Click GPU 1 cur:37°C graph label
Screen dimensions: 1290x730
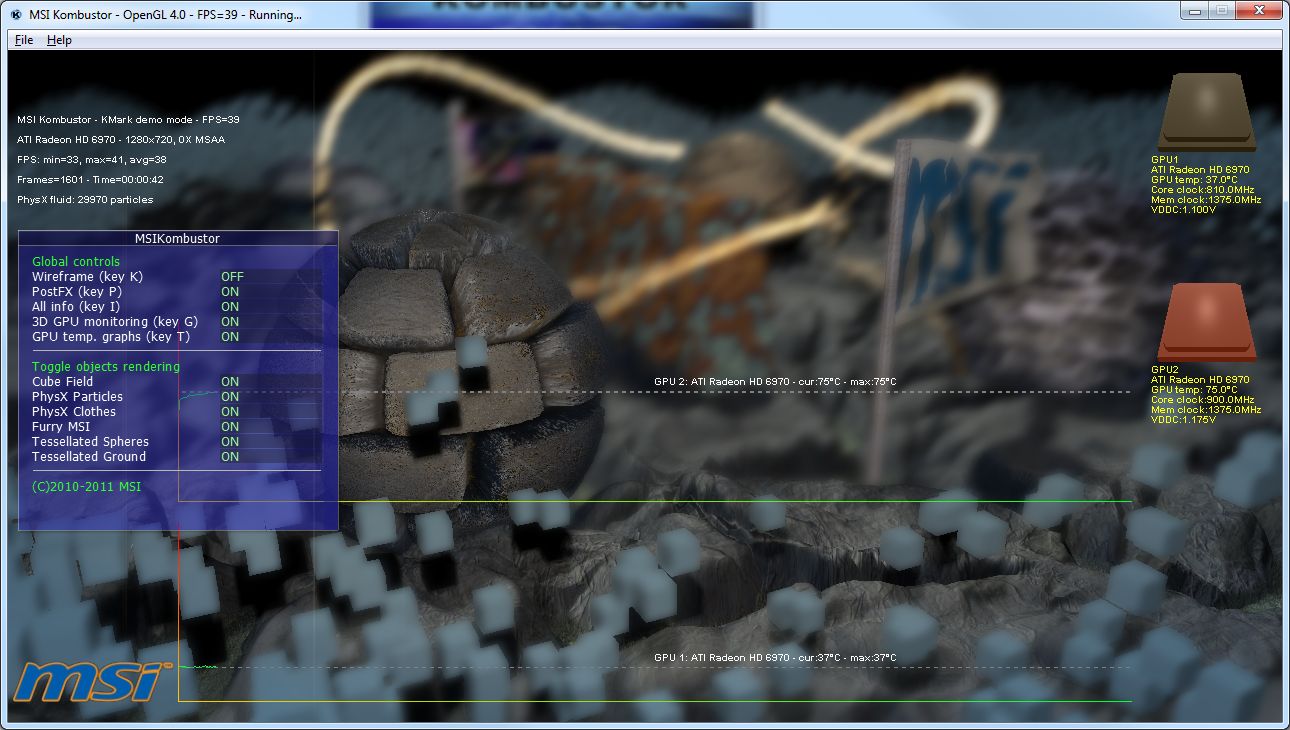[x=775, y=658]
